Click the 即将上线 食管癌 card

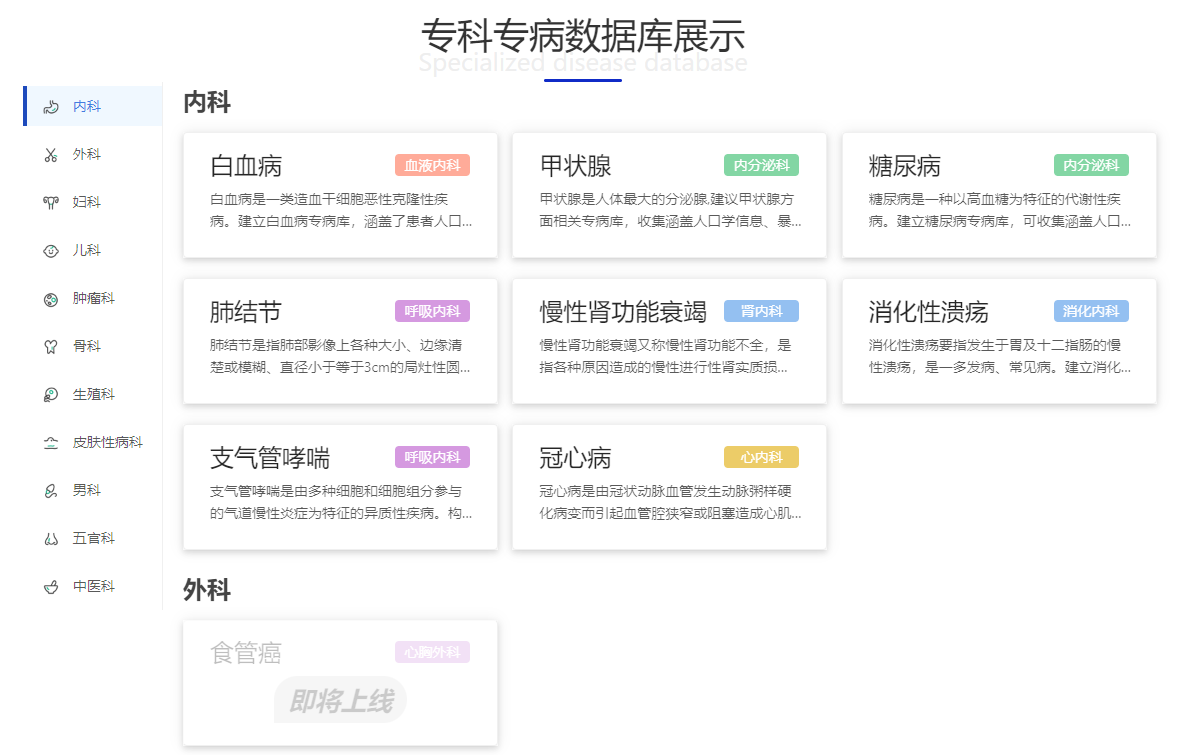click(x=340, y=682)
